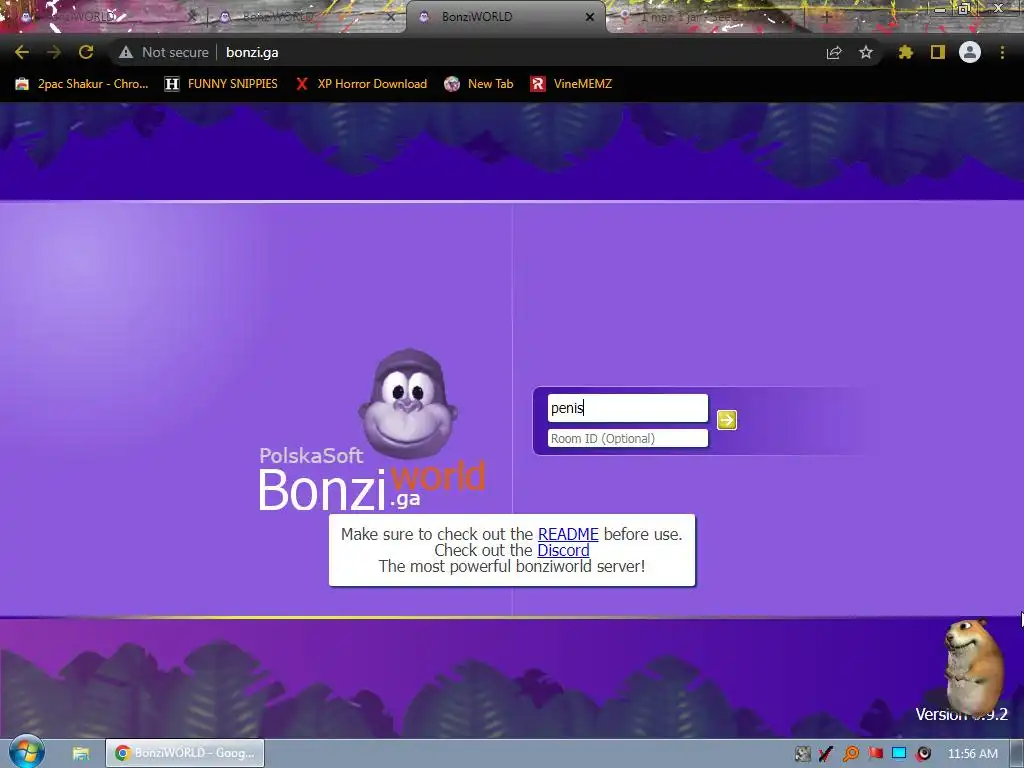Open the speaker volume tray icon
Screen dimensions: 1024x768
click(923, 754)
